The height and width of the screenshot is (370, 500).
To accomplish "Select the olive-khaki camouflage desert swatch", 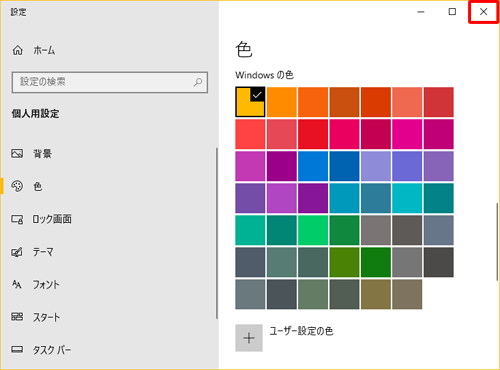I will (x=376, y=294).
